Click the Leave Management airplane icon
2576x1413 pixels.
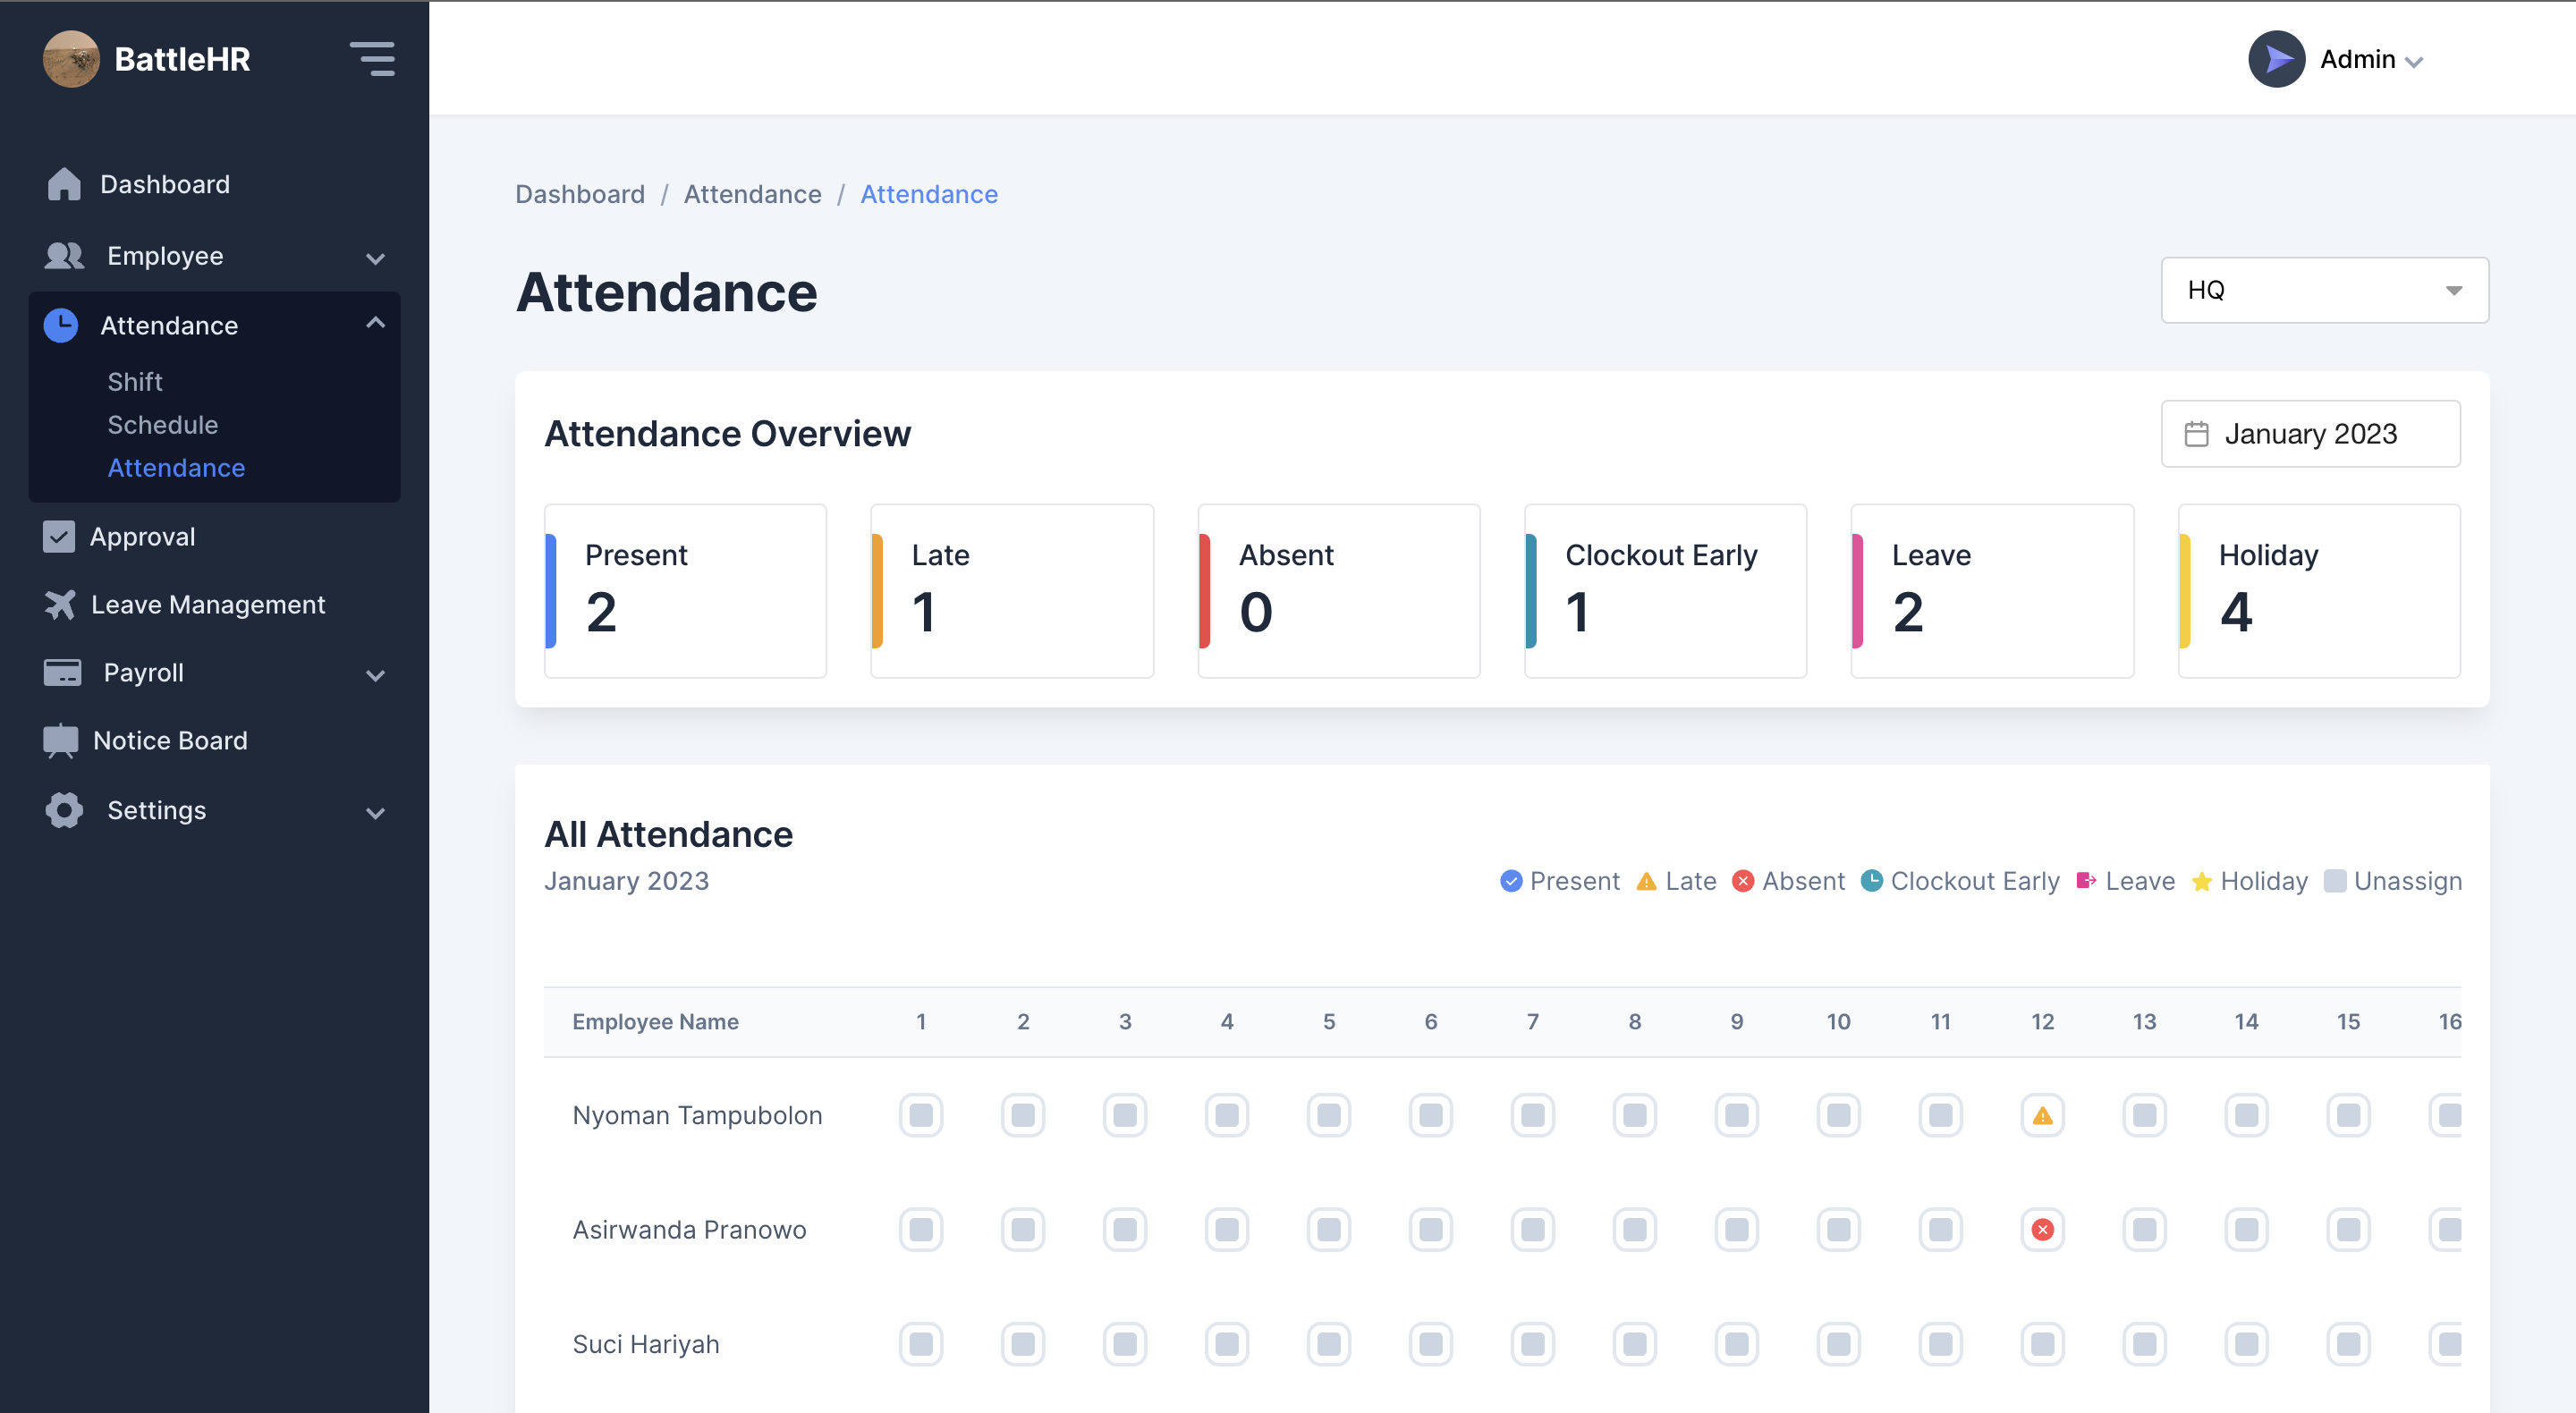click(x=60, y=604)
